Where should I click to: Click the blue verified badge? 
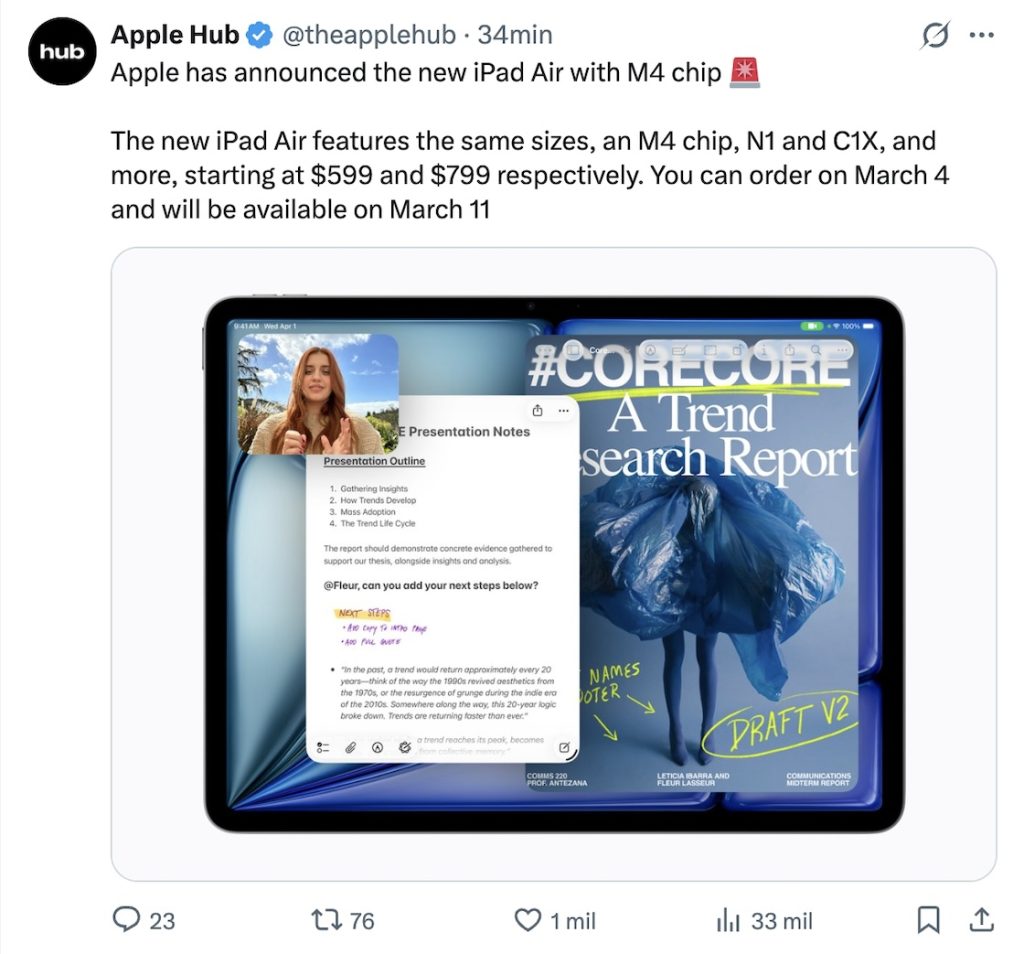coord(260,36)
